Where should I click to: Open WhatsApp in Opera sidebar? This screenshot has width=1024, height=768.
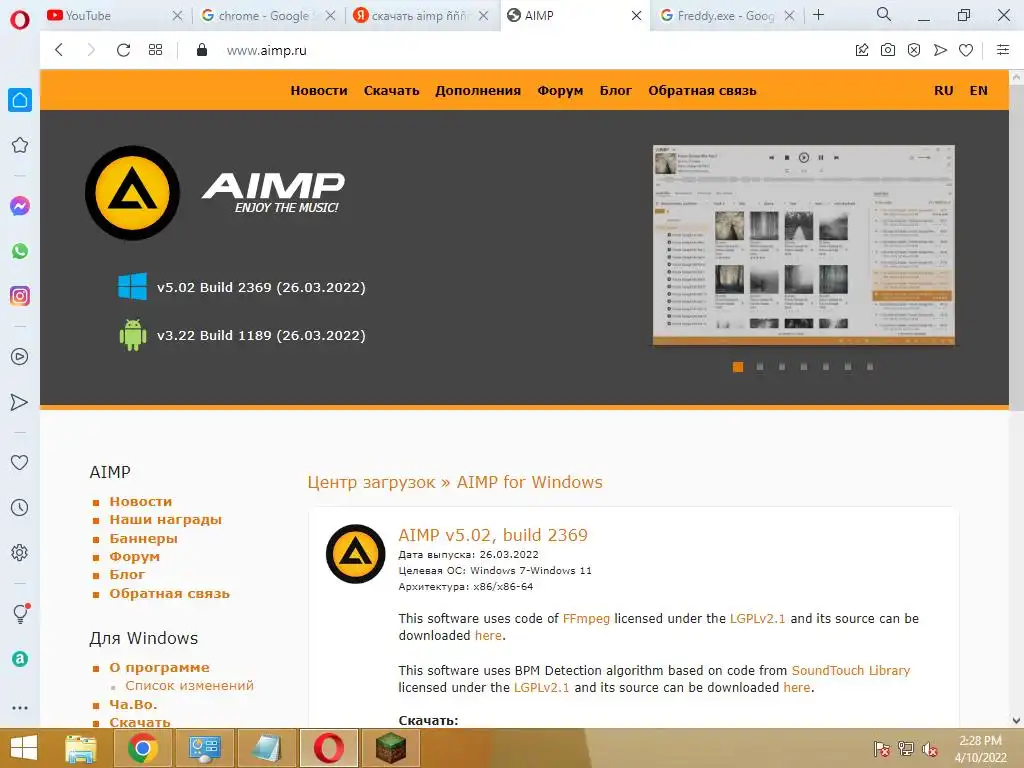point(20,251)
